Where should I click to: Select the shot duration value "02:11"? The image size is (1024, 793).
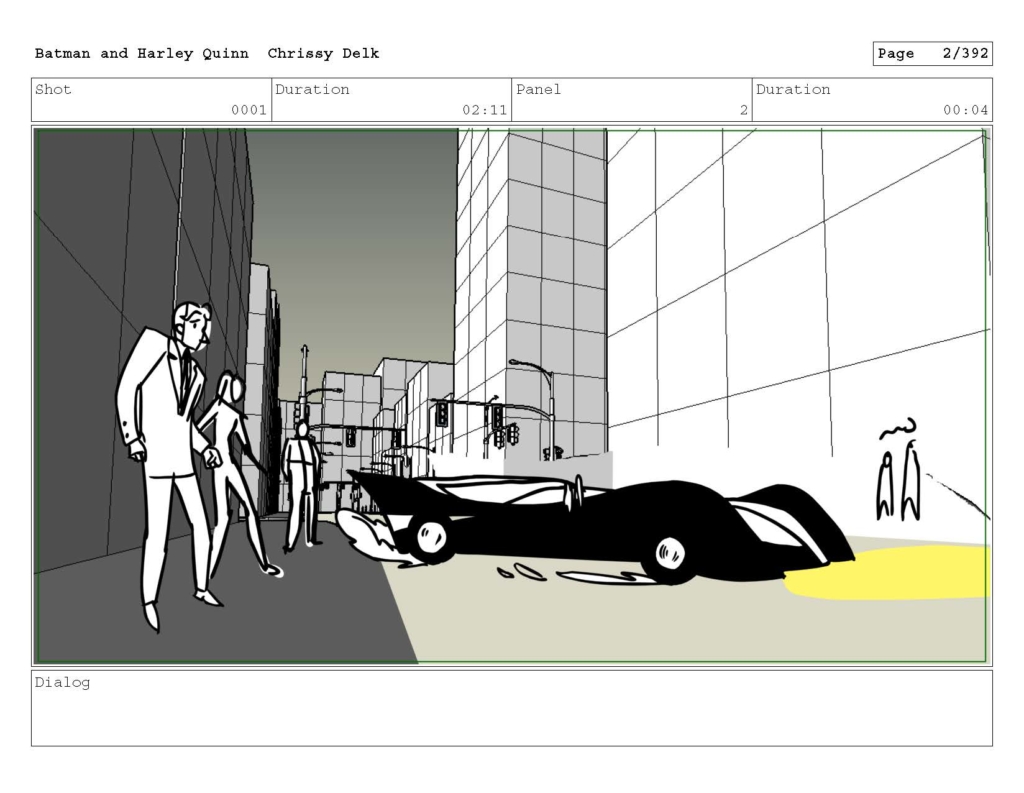click(x=485, y=110)
